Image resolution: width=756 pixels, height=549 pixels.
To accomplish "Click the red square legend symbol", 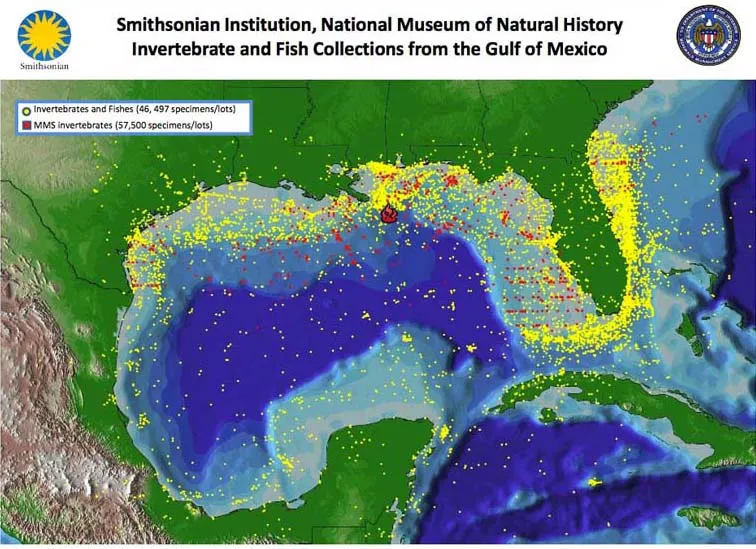I will tap(27, 125).
